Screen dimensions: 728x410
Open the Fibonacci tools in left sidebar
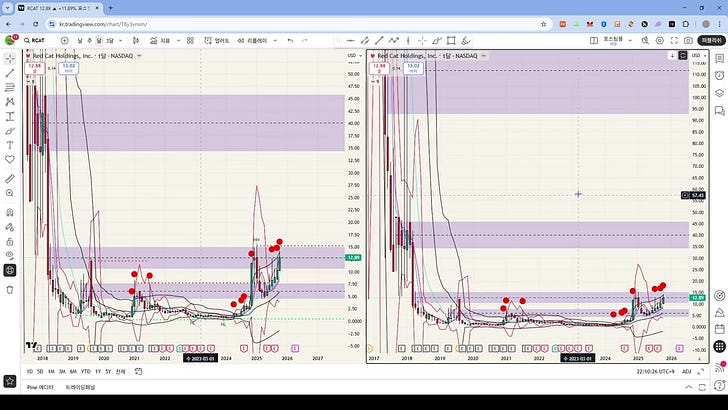pyautogui.click(x=10, y=87)
